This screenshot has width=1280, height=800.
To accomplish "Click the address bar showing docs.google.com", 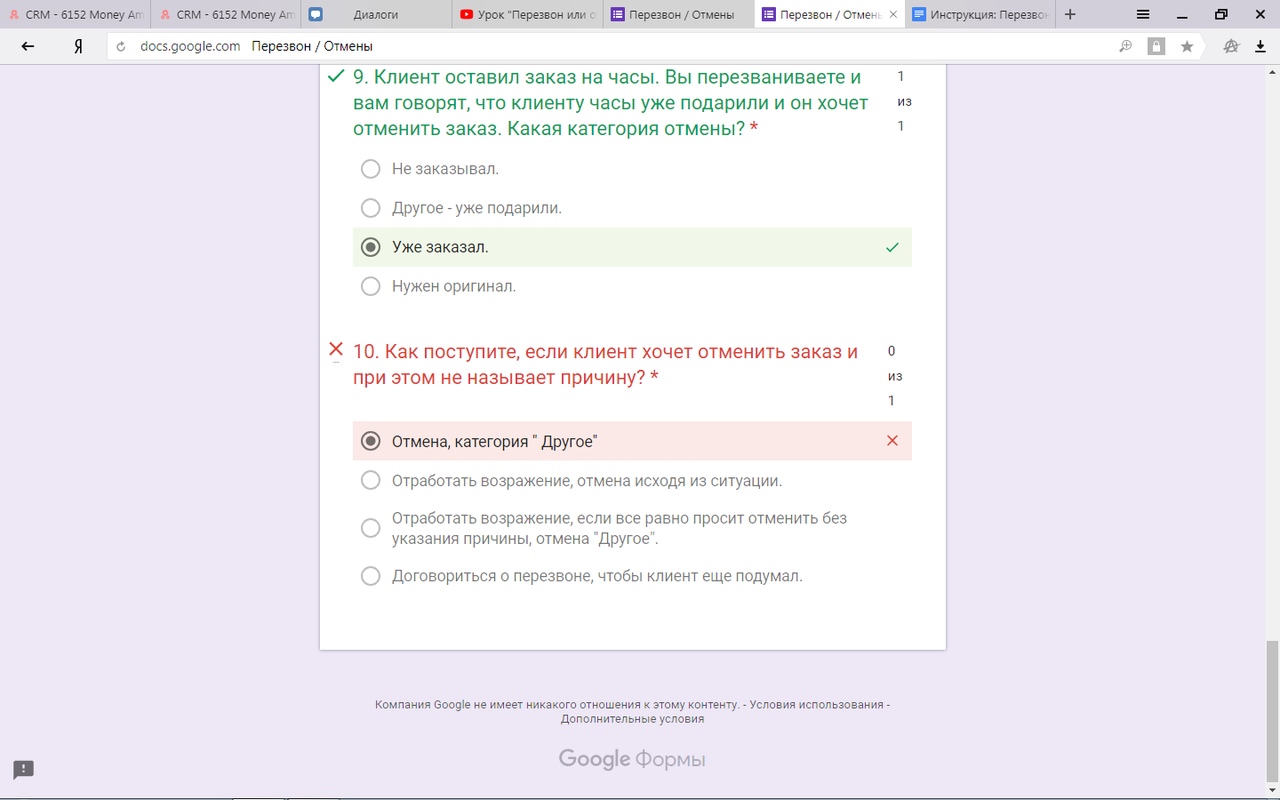I will pos(600,46).
